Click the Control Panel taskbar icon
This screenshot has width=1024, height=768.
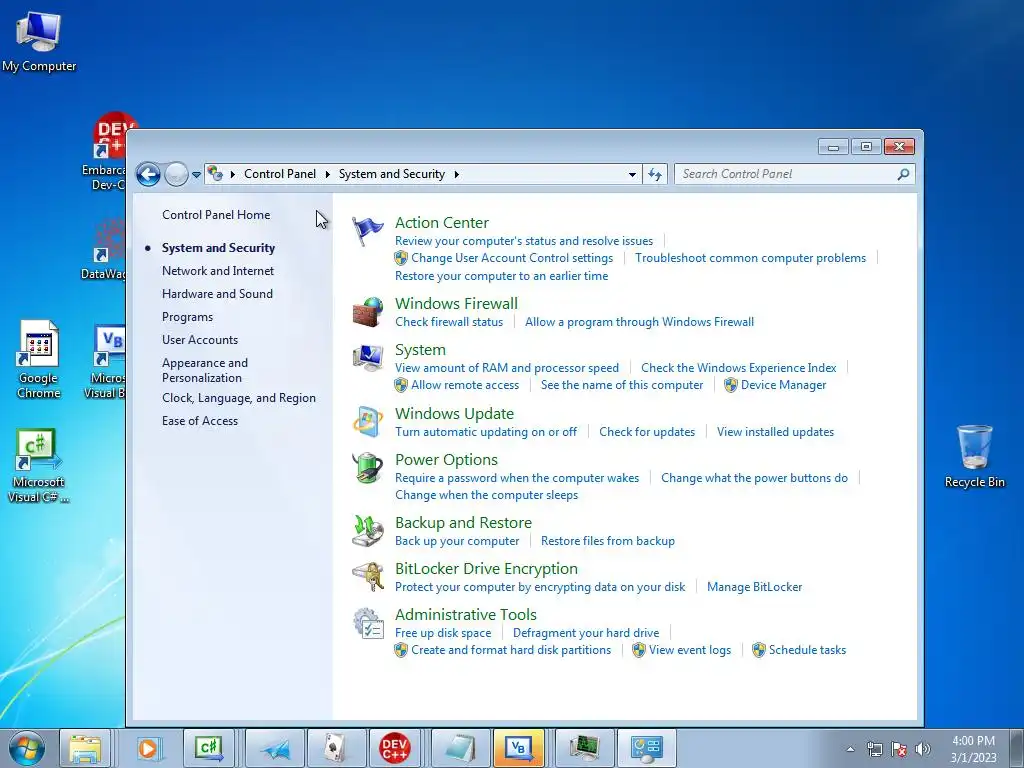[647, 748]
